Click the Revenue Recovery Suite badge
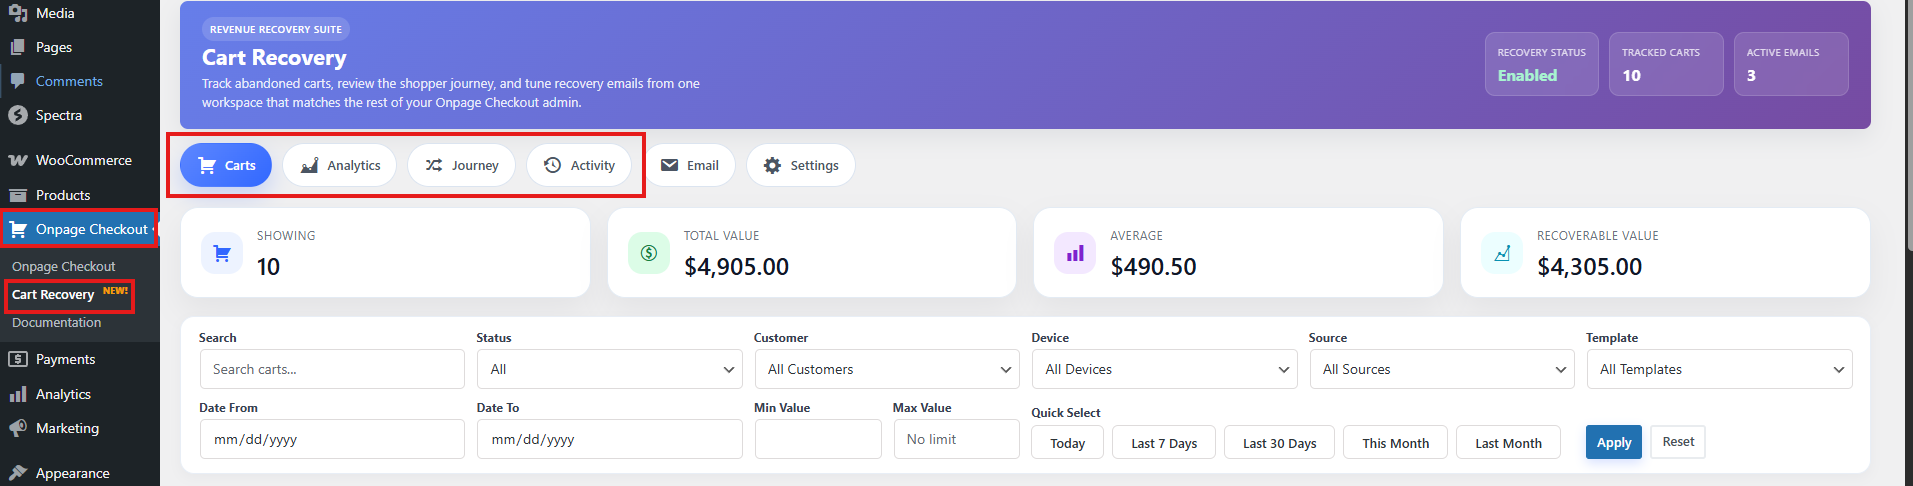The height and width of the screenshot is (486, 1913). coord(276,29)
